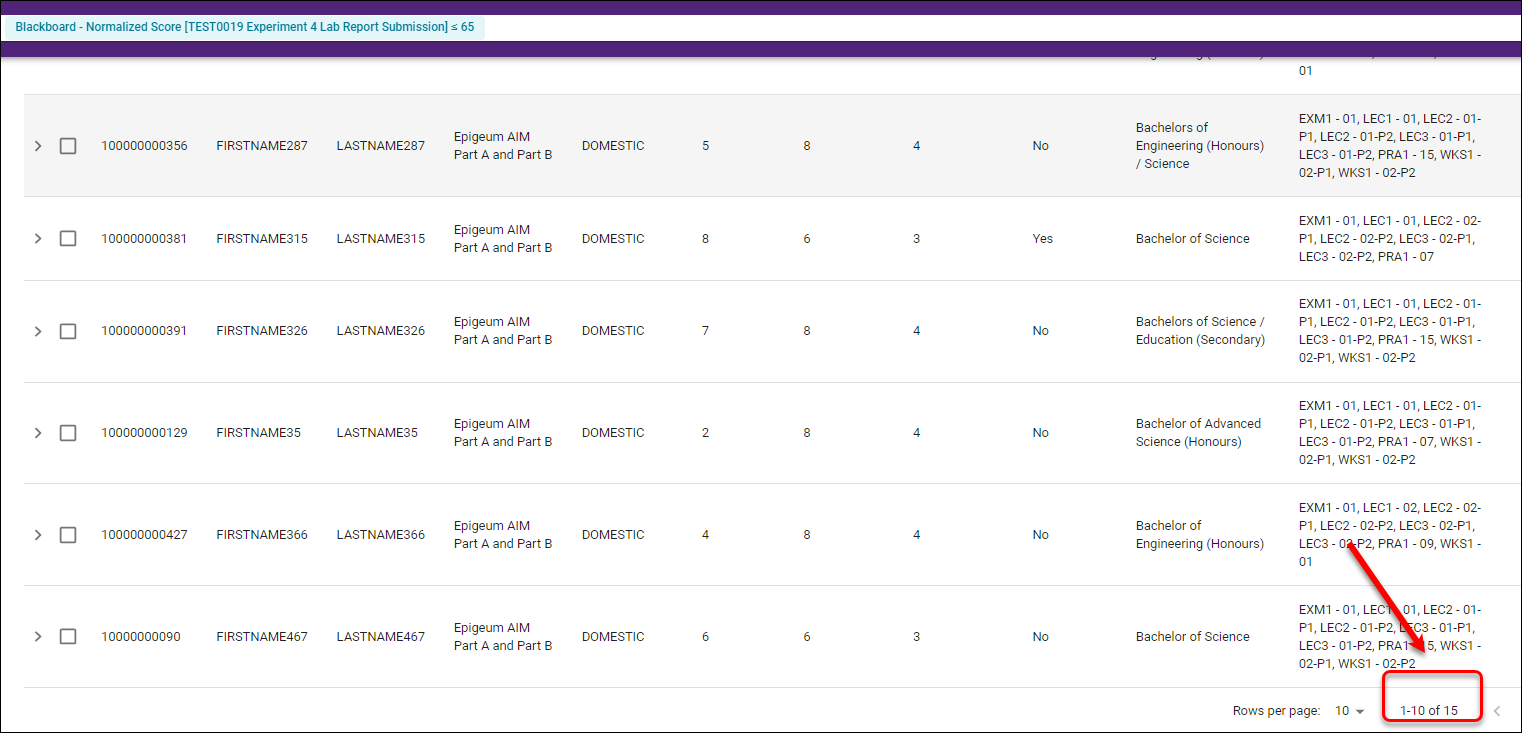This screenshot has height=733, width=1522.
Task: Select the surname LASTNAME35
Action: click(377, 433)
